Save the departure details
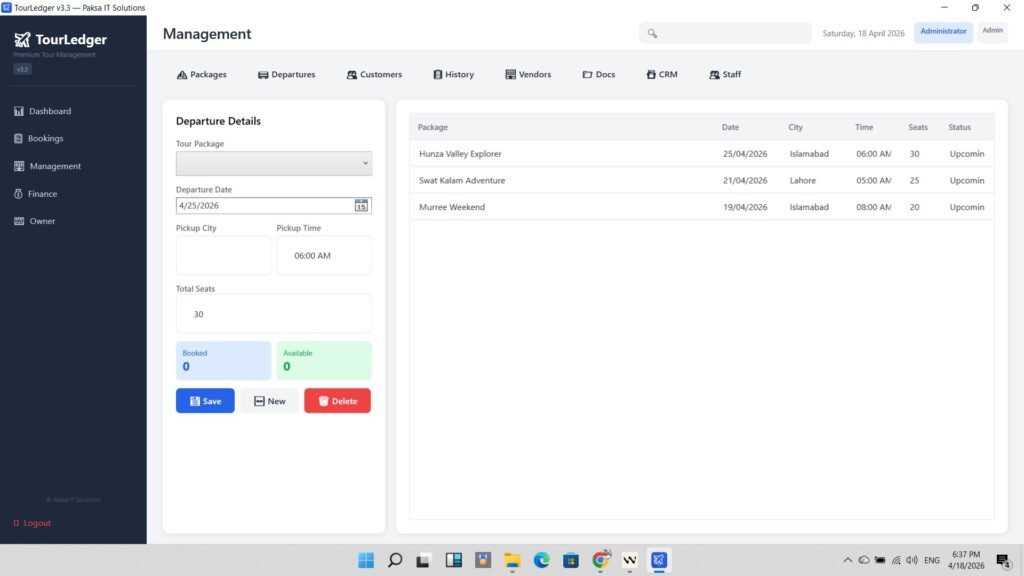Viewport: 1024px width, 576px height. coord(205,401)
